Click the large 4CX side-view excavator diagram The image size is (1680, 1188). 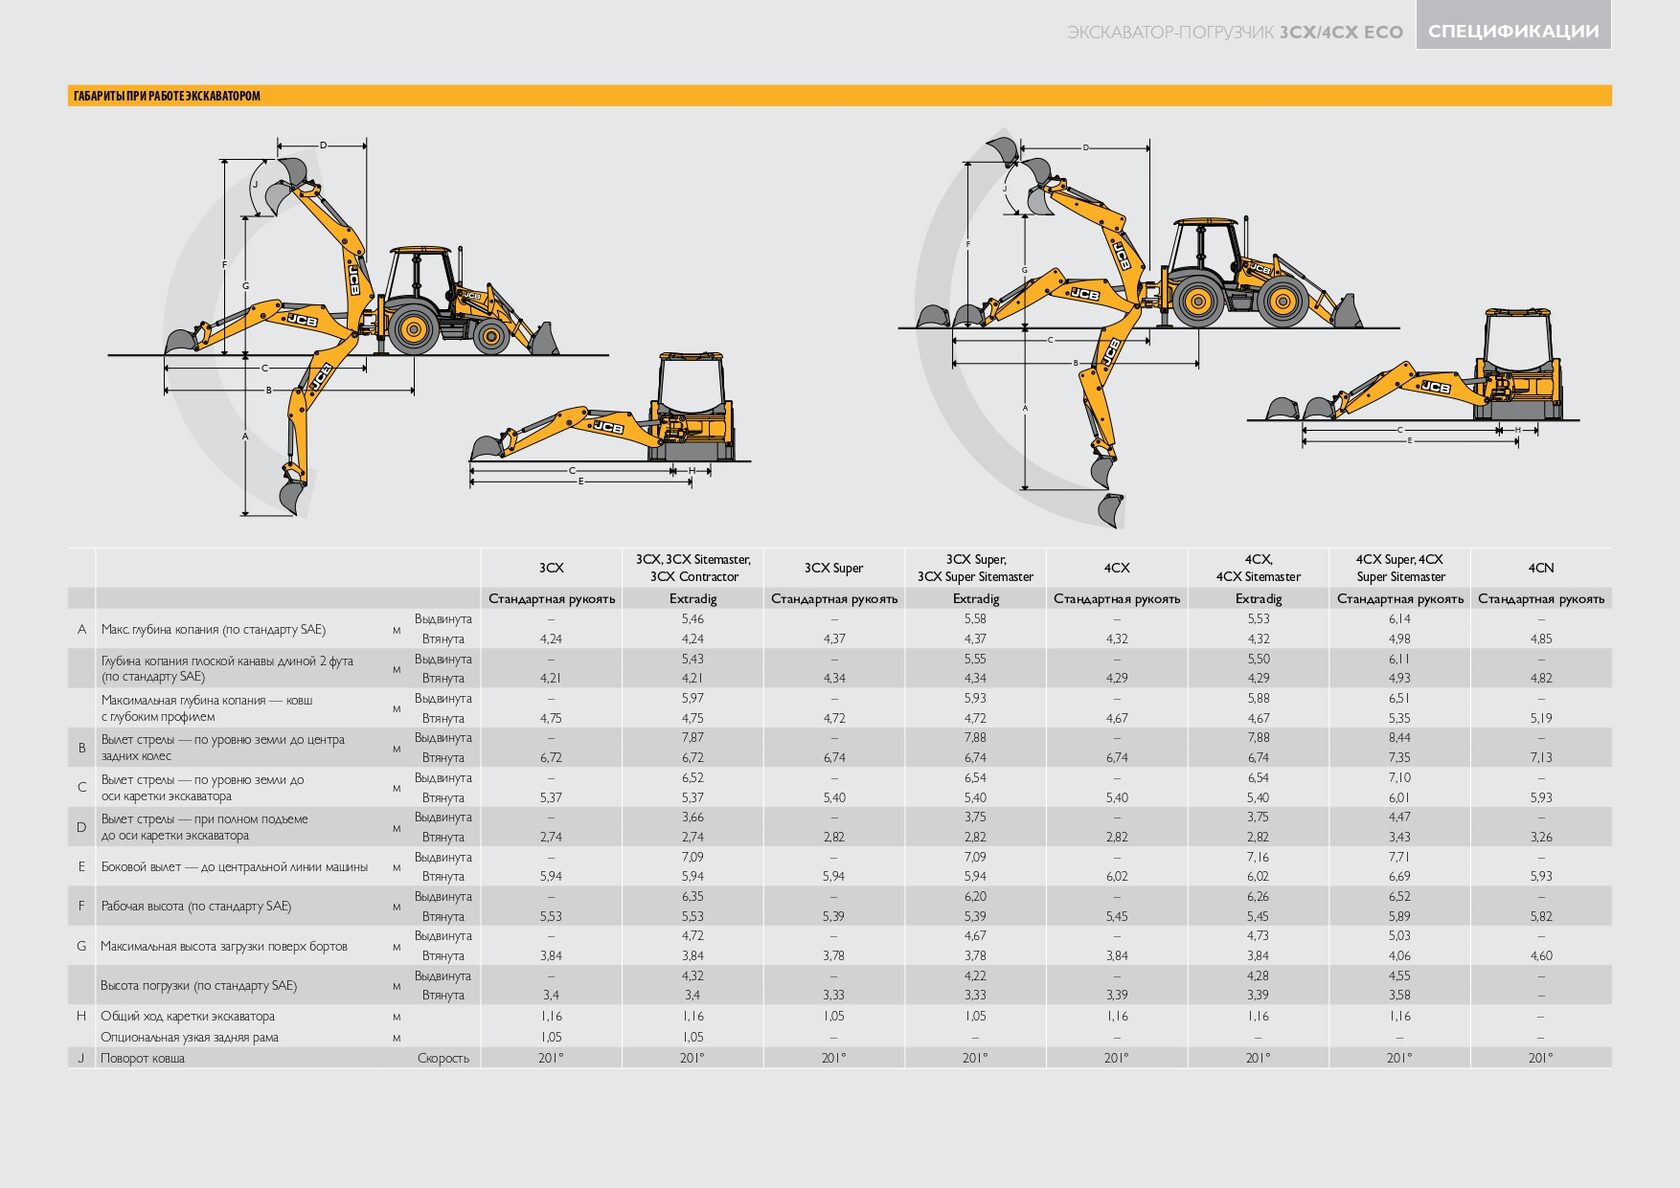(x=1150, y=330)
